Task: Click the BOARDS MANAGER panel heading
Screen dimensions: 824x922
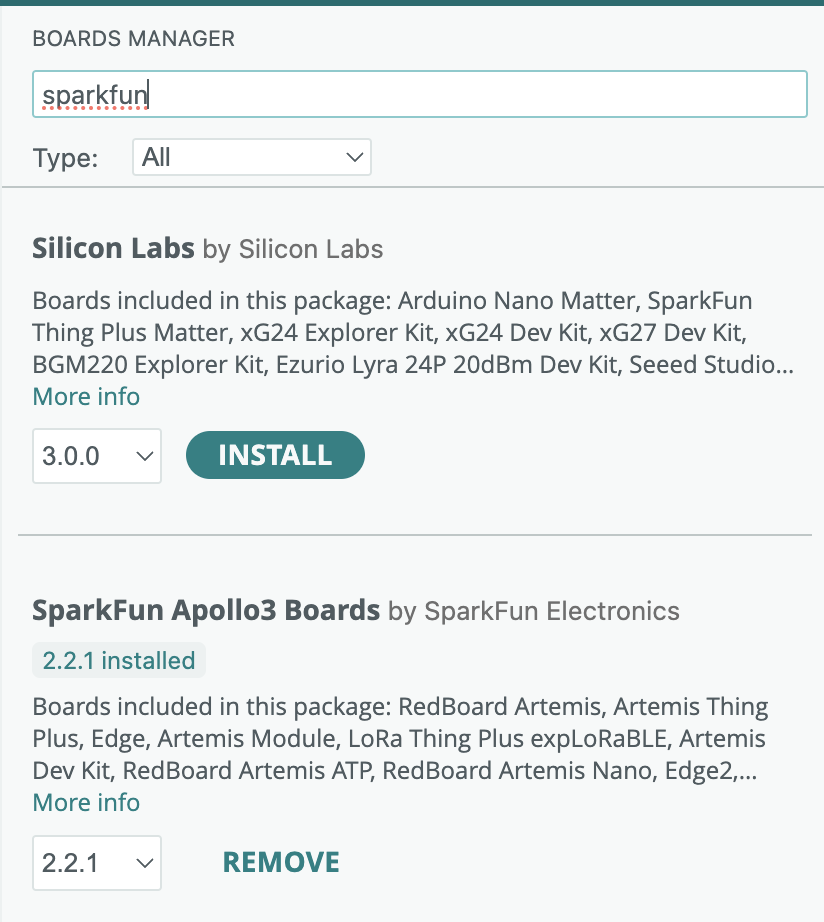Action: tap(134, 39)
